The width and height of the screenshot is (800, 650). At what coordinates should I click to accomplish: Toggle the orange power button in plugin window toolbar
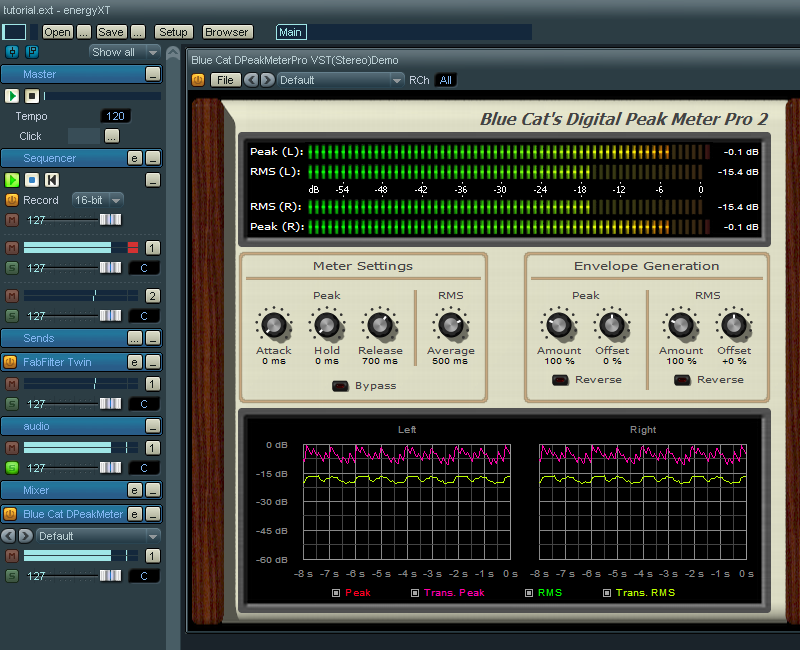coord(198,80)
